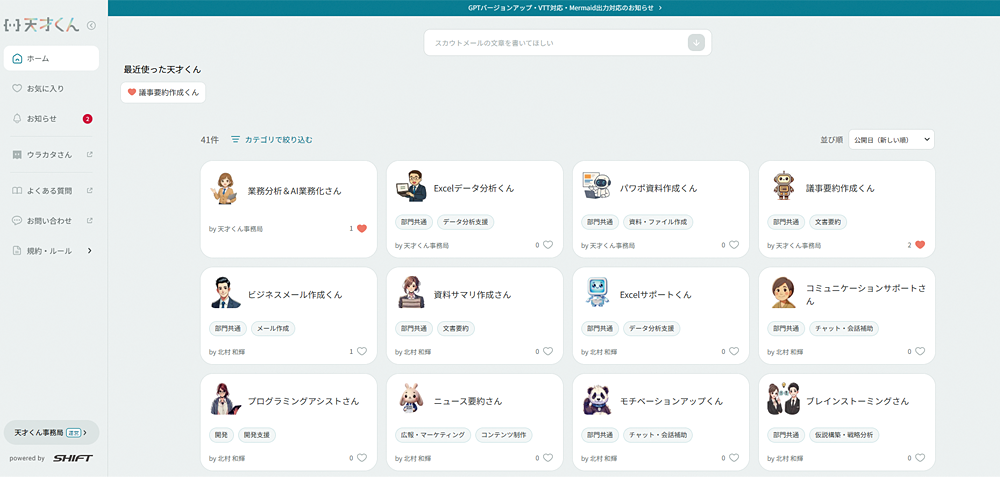This screenshot has width=1000, height=477.
Task: Open the 並び順 sort dropdown
Action: (890, 140)
